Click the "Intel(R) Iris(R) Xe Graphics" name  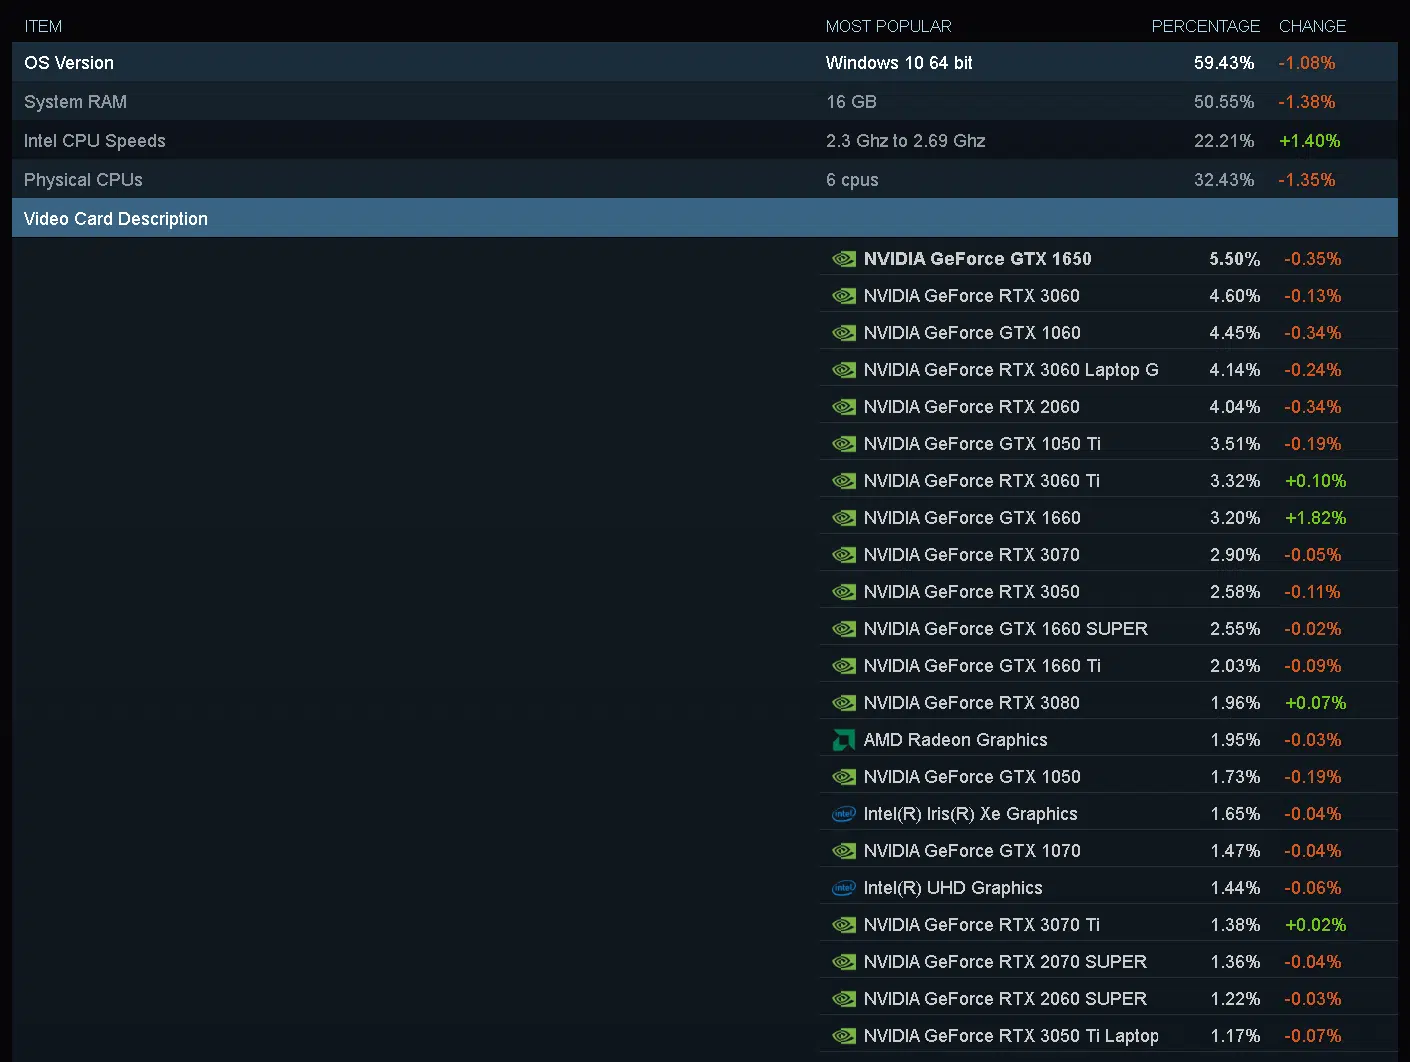tap(971, 814)
